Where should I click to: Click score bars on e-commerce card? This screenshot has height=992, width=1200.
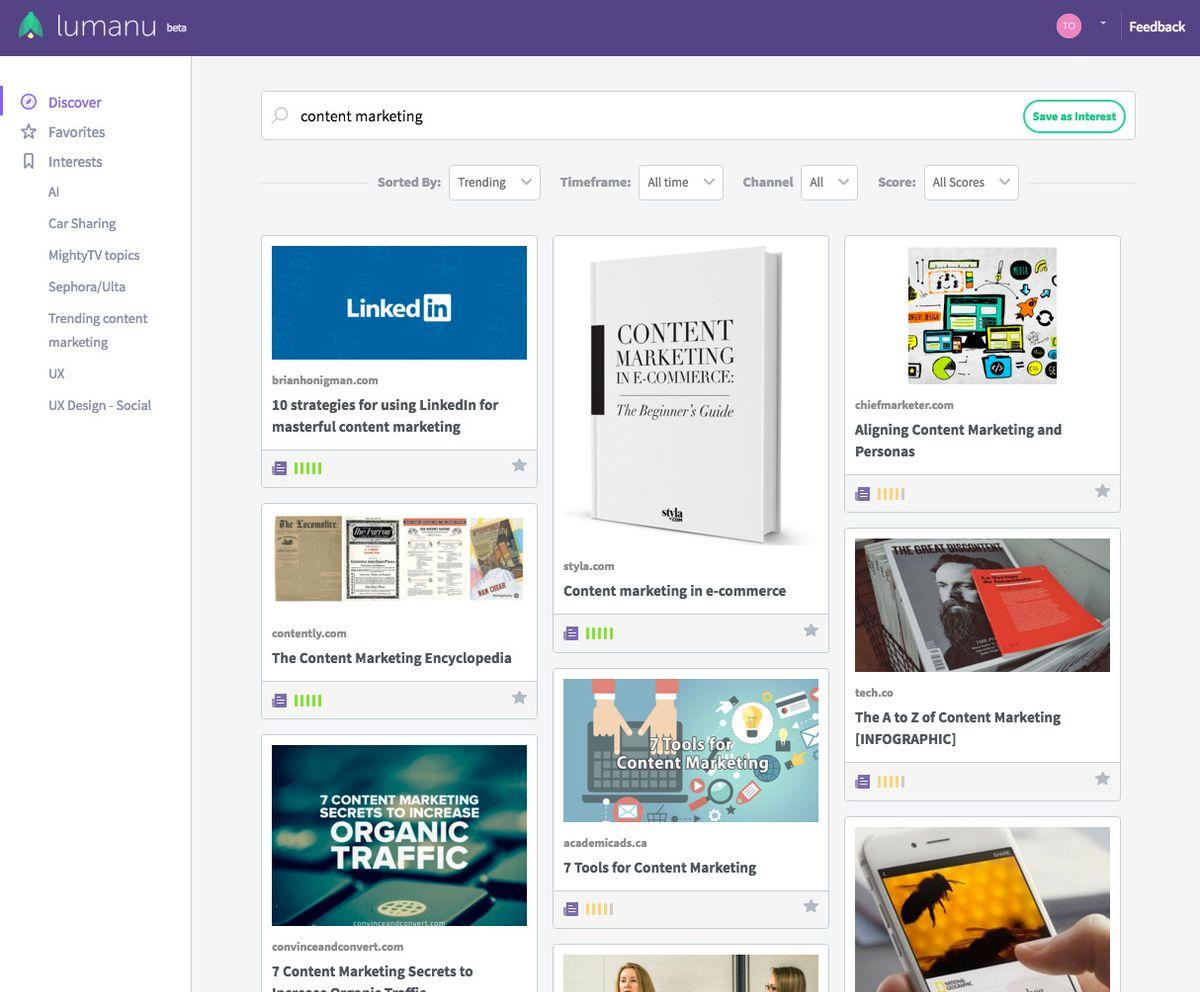pyautogui.click(x=600, y=633)
